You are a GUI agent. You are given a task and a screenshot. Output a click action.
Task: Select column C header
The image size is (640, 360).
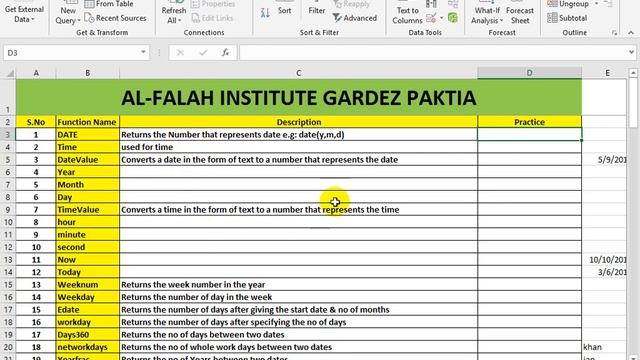298,73
